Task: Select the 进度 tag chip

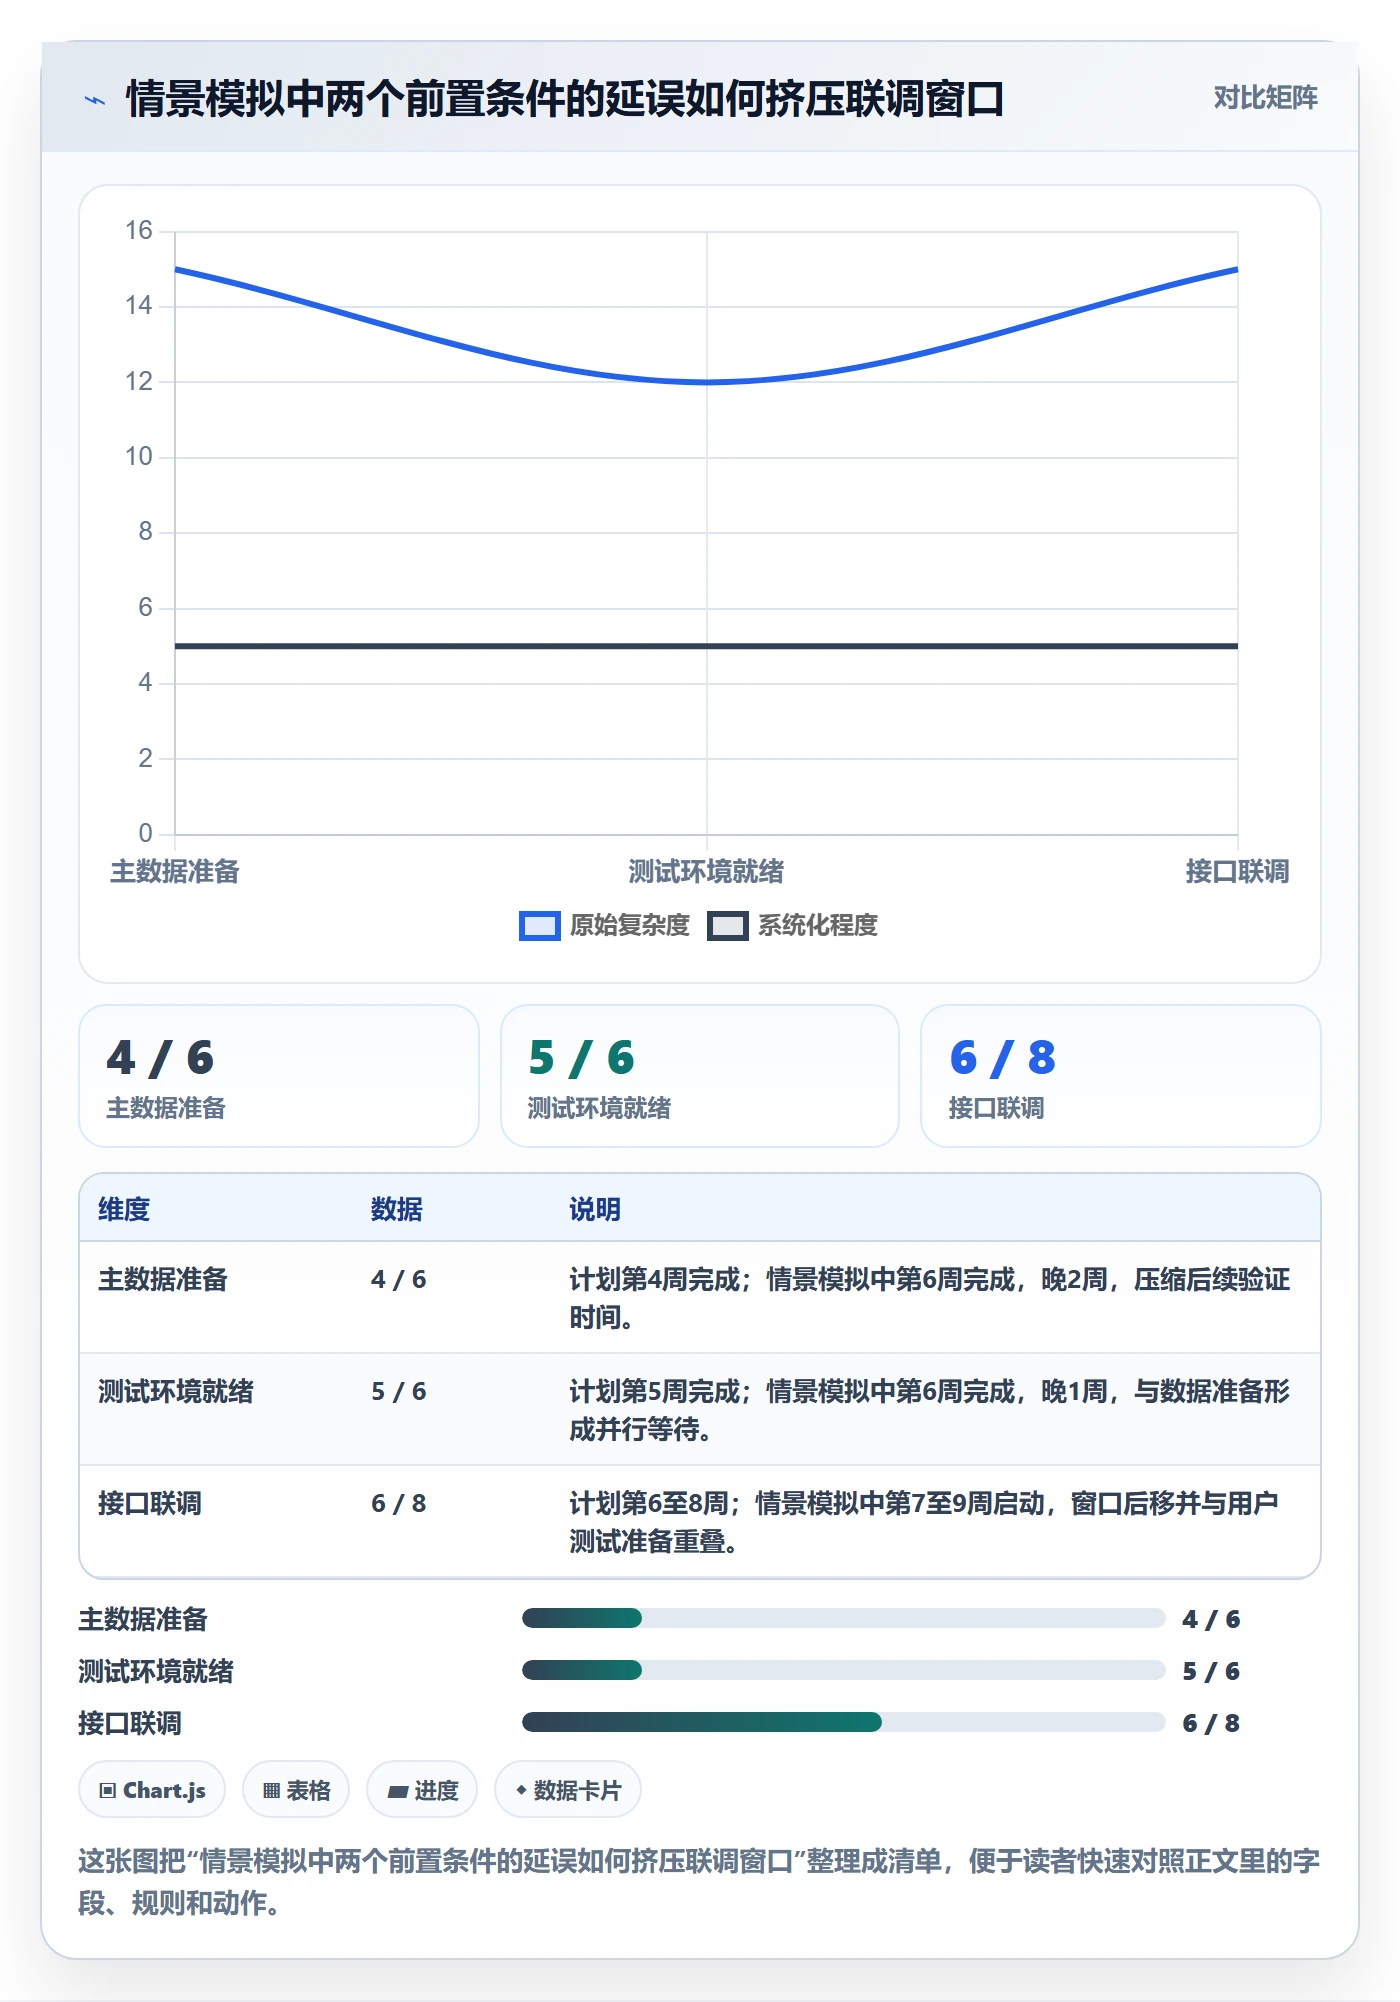Action: point(422,1790)
